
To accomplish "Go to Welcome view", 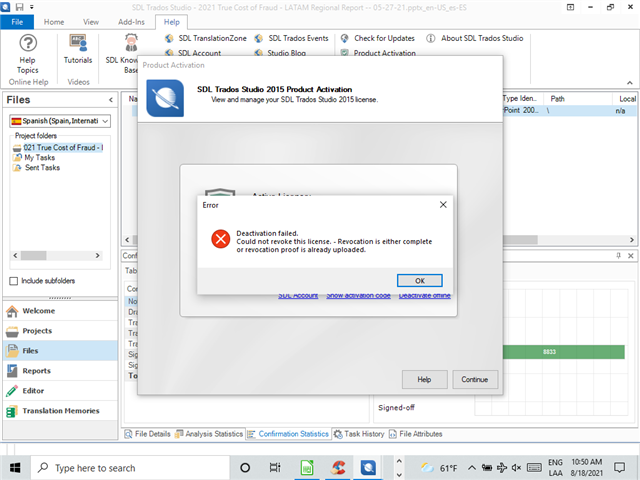I will 60,311.
